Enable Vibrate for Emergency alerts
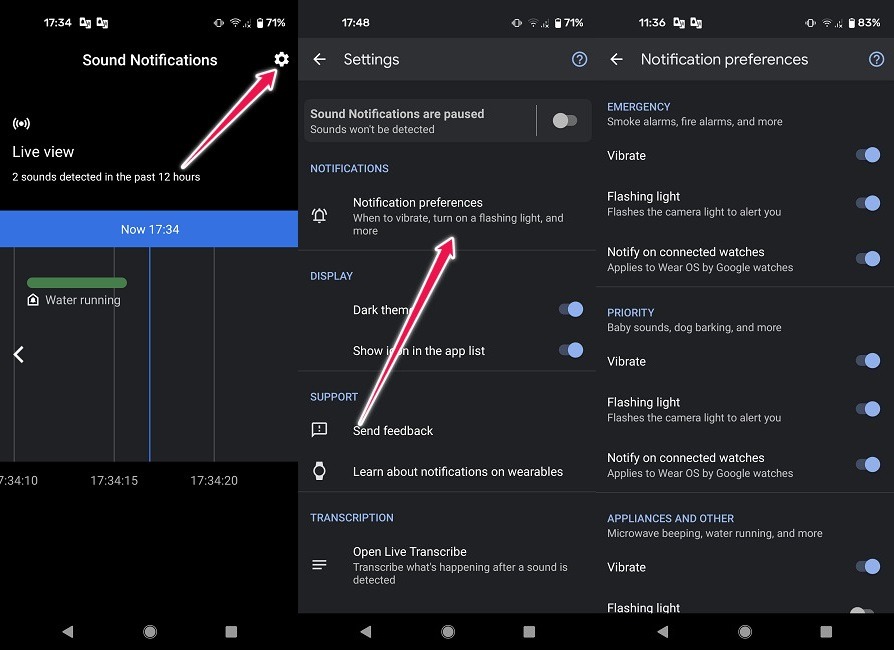This screenshot has width=894, height=650. click(866, 155)
